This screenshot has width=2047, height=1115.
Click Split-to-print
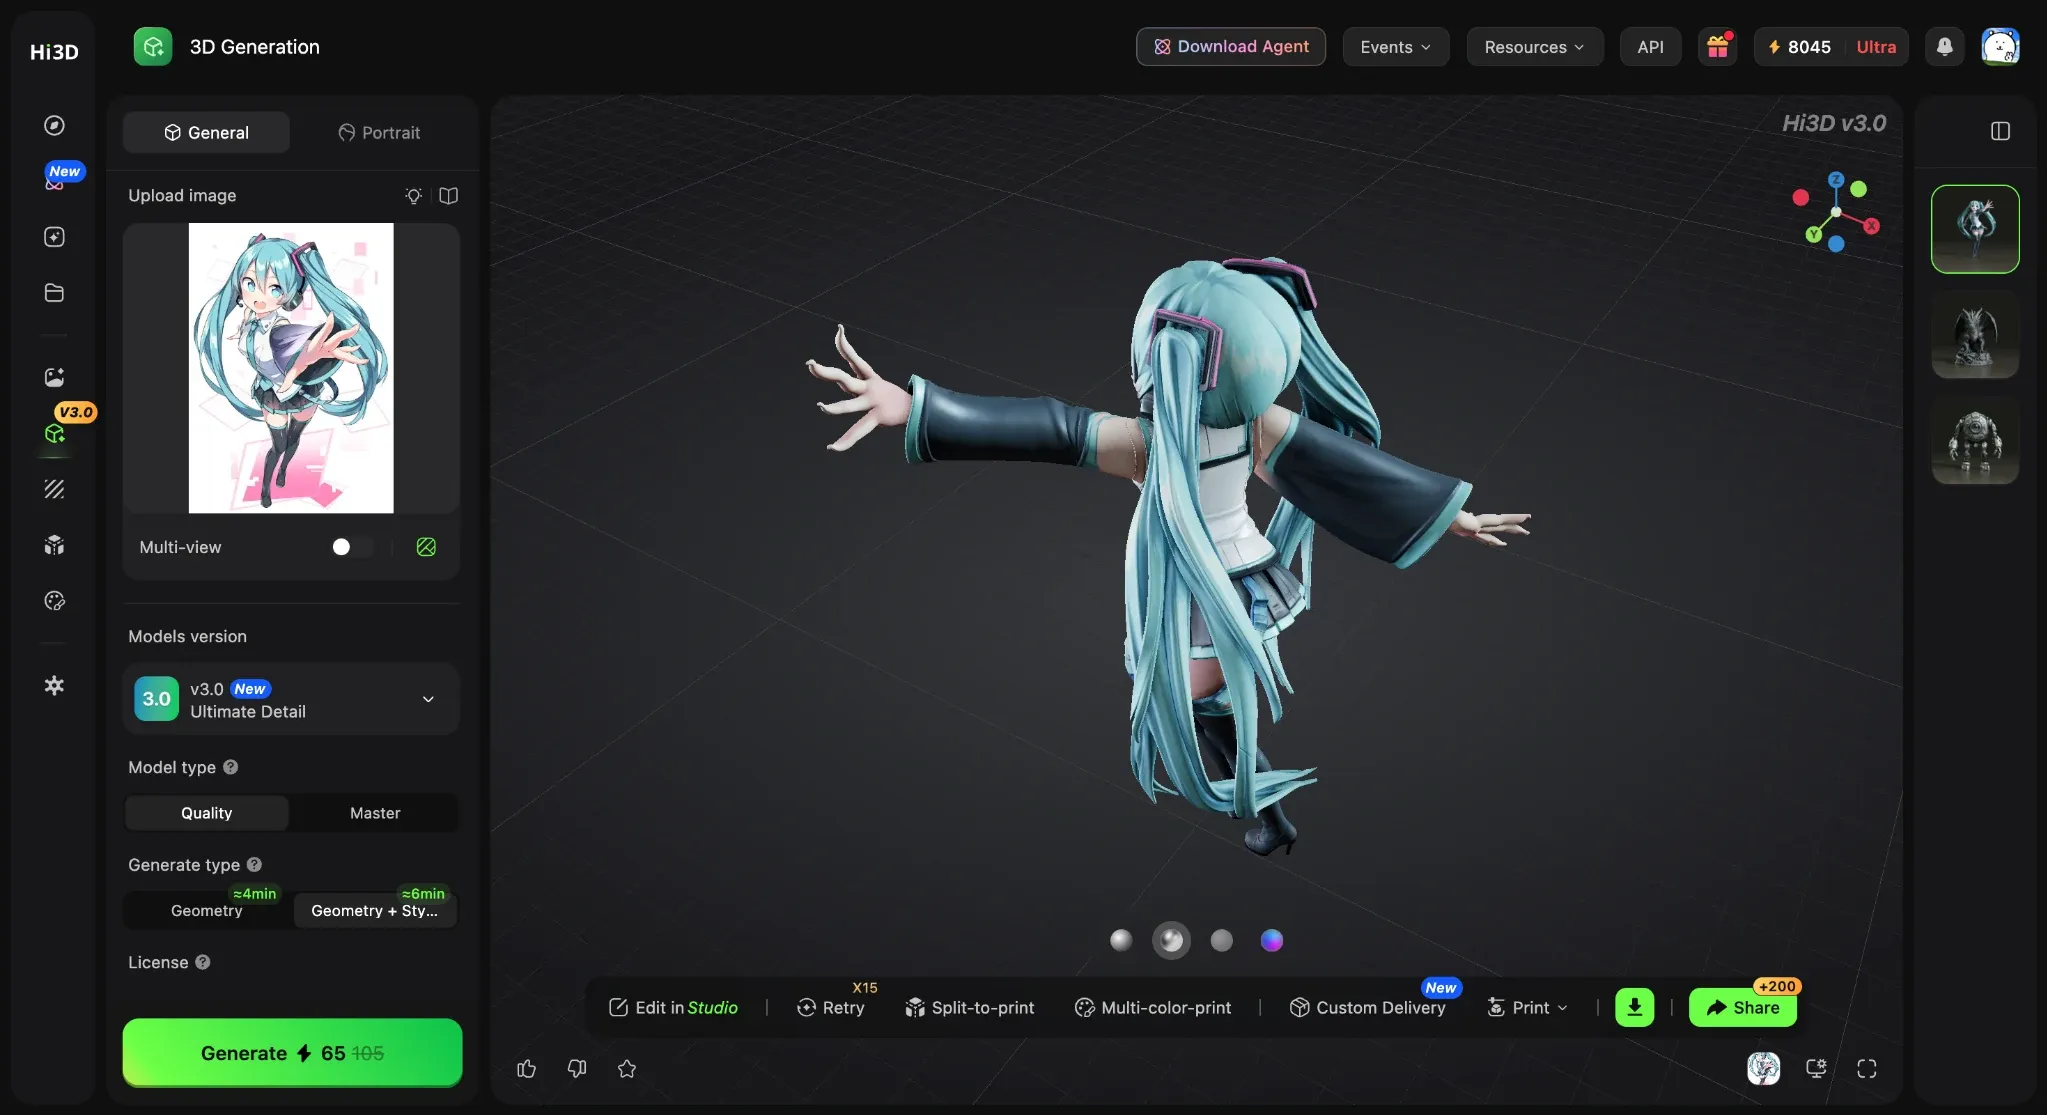(970, 1007)
